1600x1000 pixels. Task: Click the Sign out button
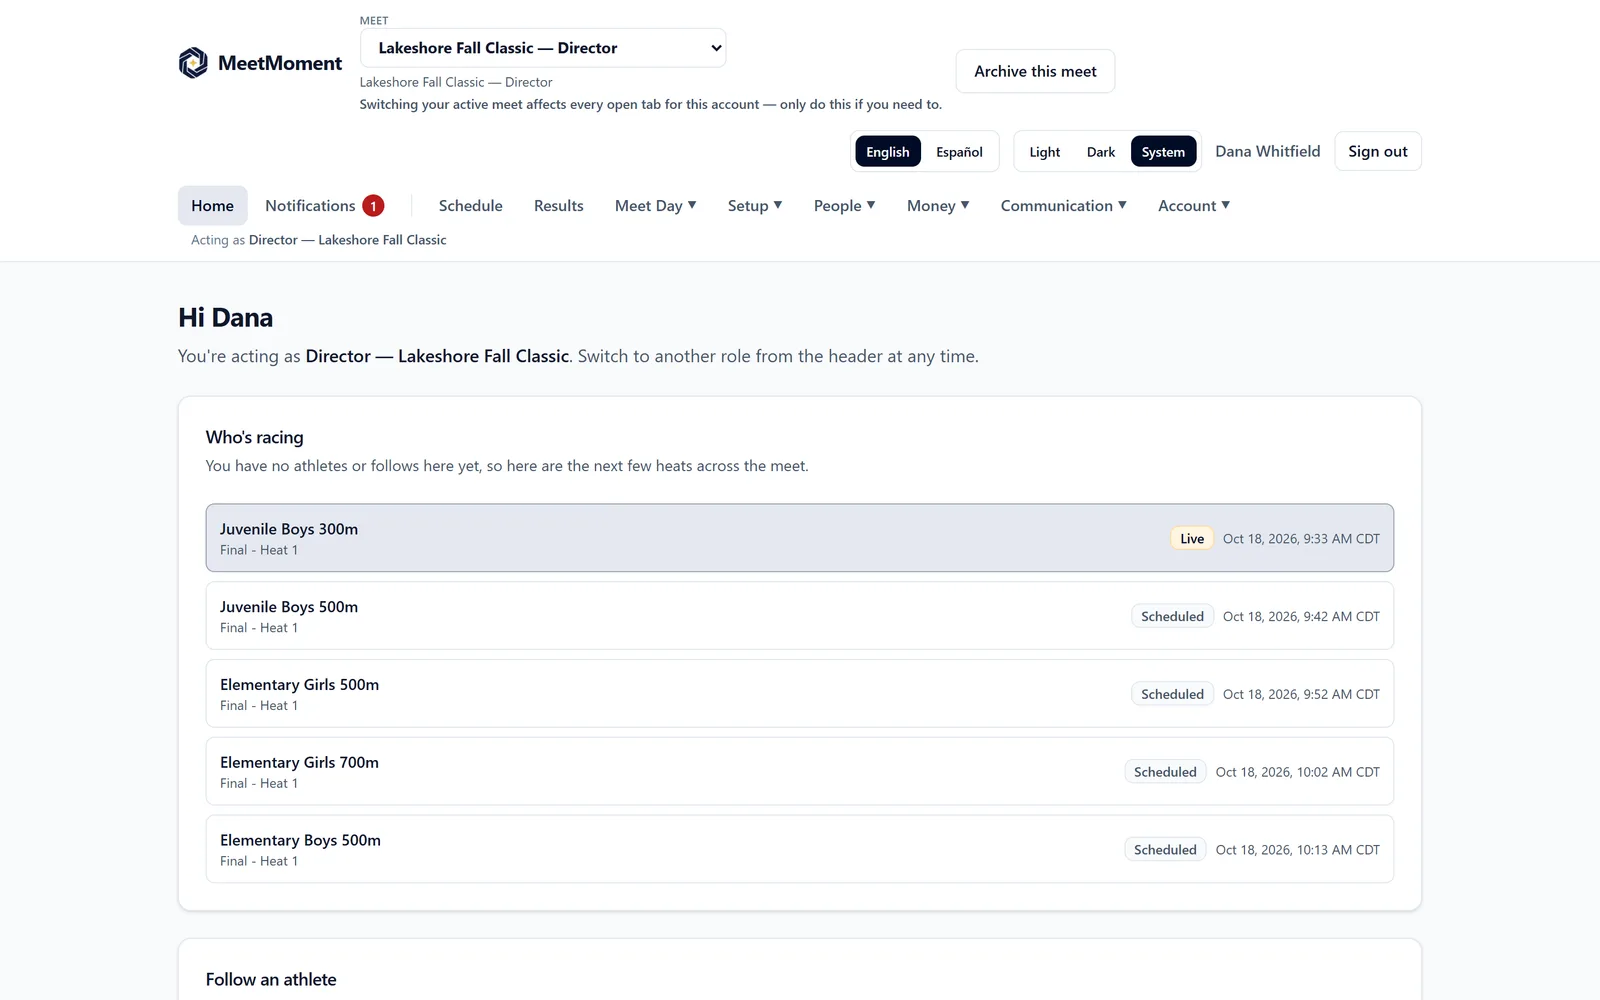[x=1378, y=151]
